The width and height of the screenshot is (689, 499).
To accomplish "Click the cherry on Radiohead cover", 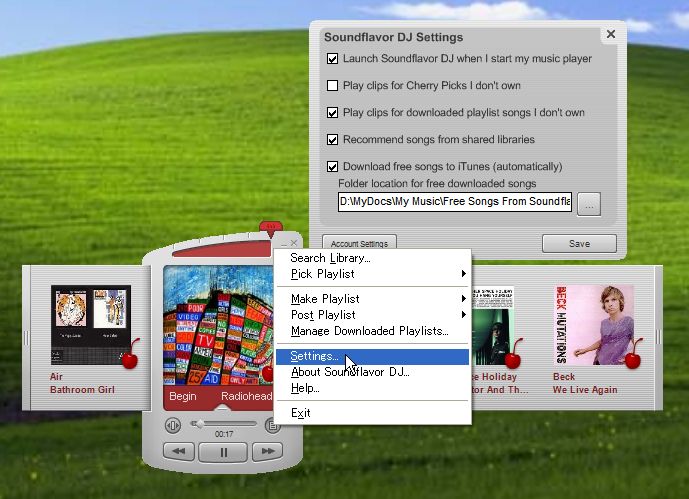I will [x=268, y=372].
